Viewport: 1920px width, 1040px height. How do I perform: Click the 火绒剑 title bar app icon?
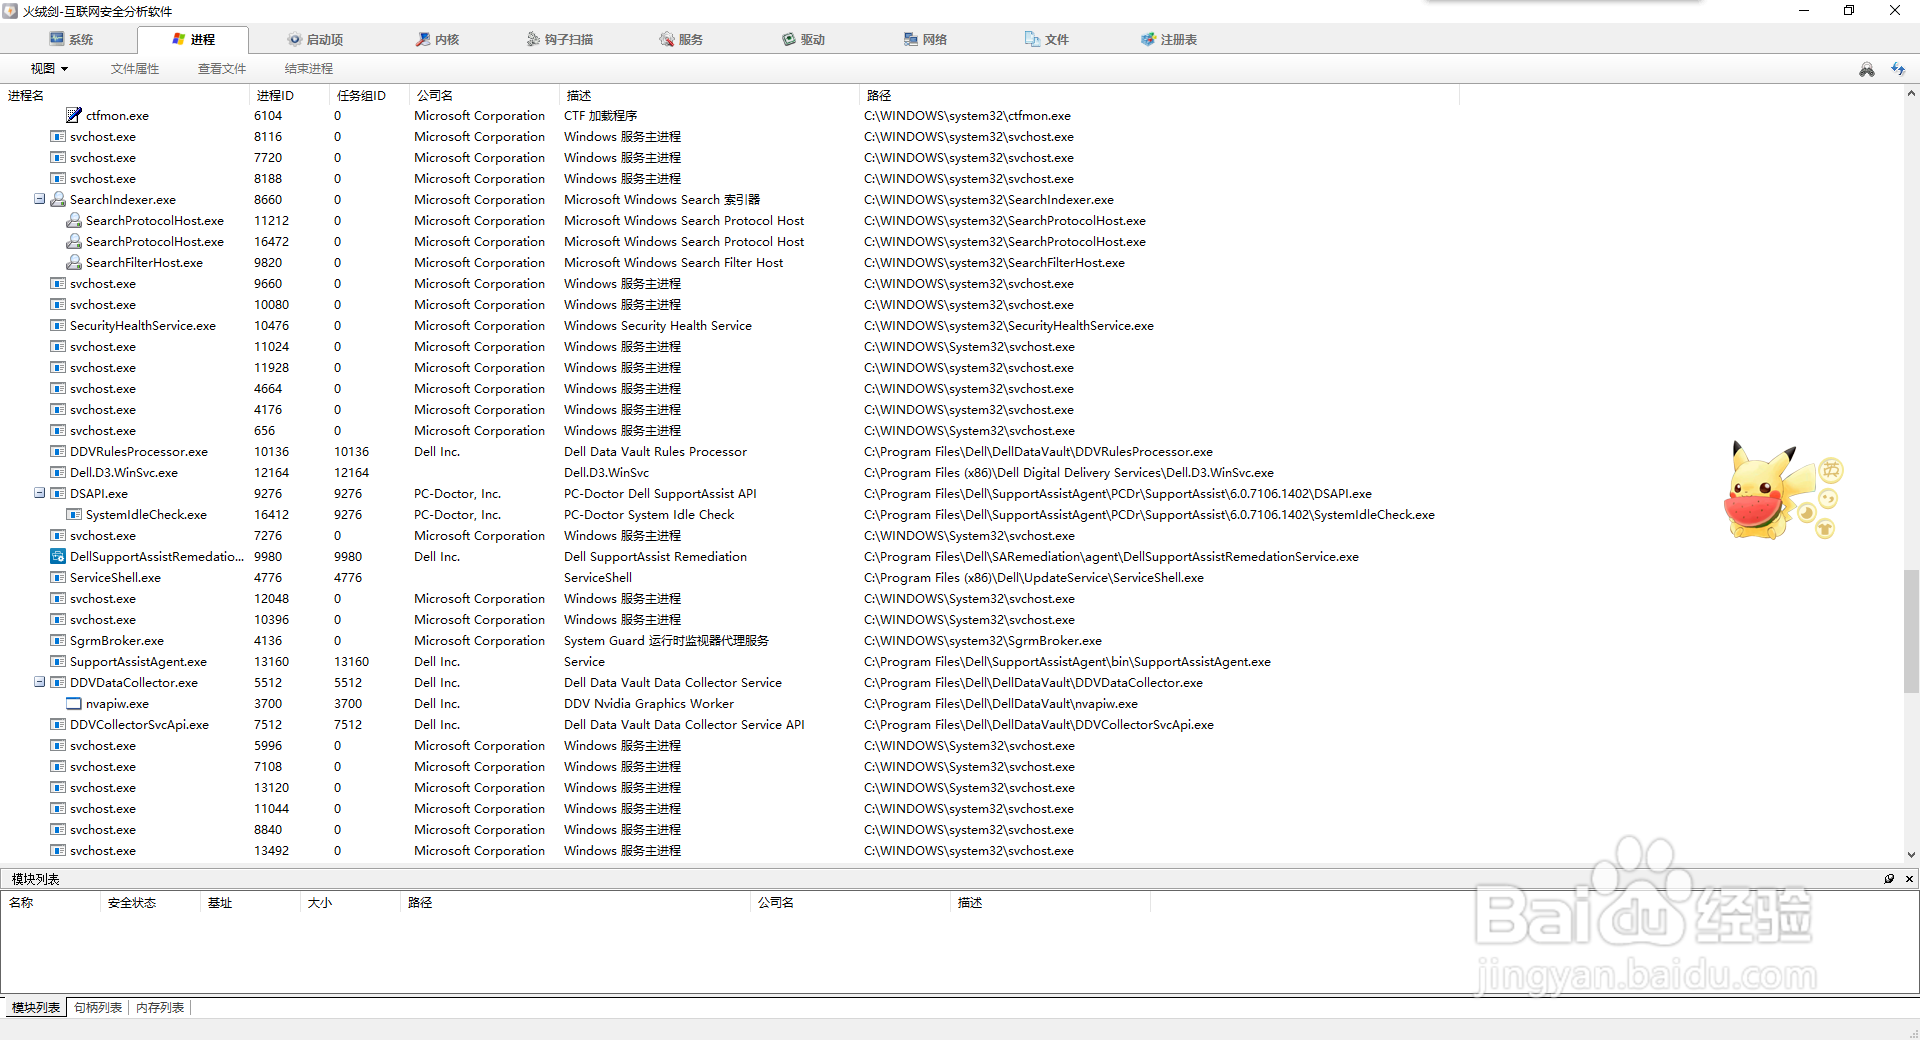[x=10, y=11]
